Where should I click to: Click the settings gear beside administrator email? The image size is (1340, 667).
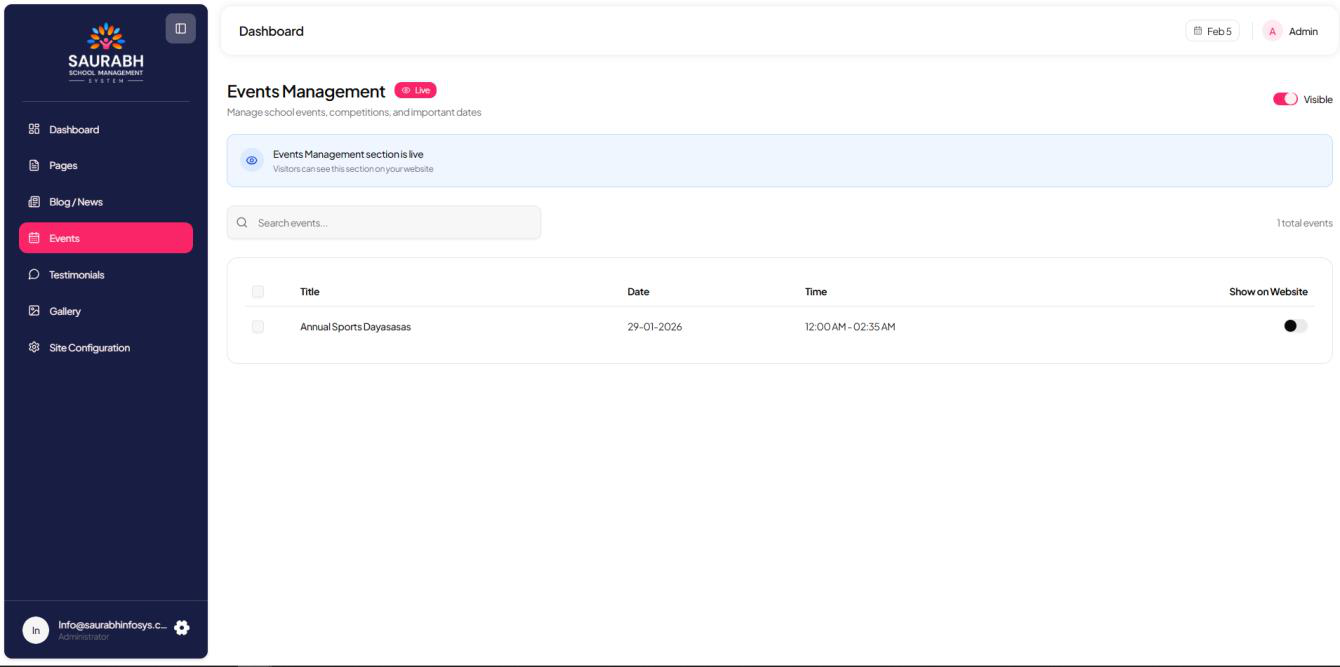coord(181,627)
